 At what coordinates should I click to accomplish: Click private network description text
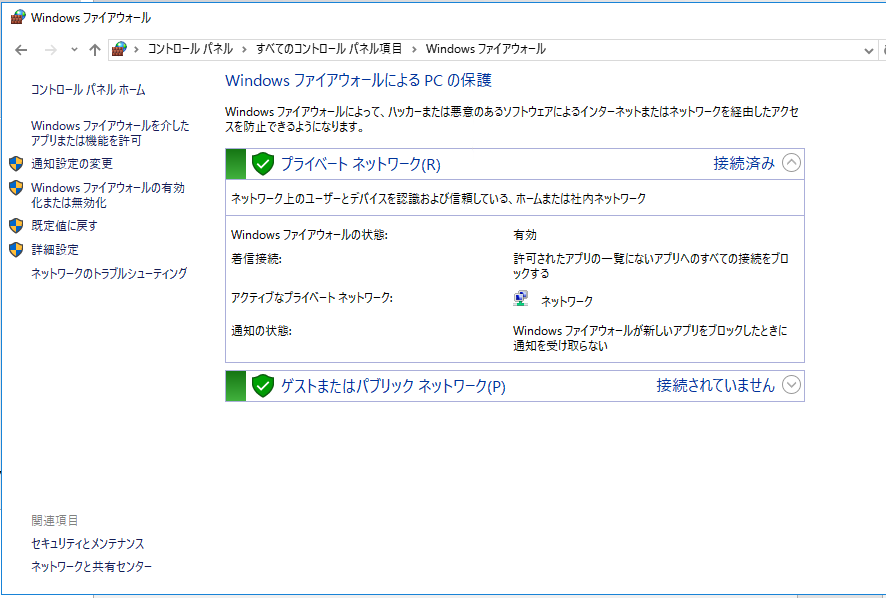[x=438, y=198]
